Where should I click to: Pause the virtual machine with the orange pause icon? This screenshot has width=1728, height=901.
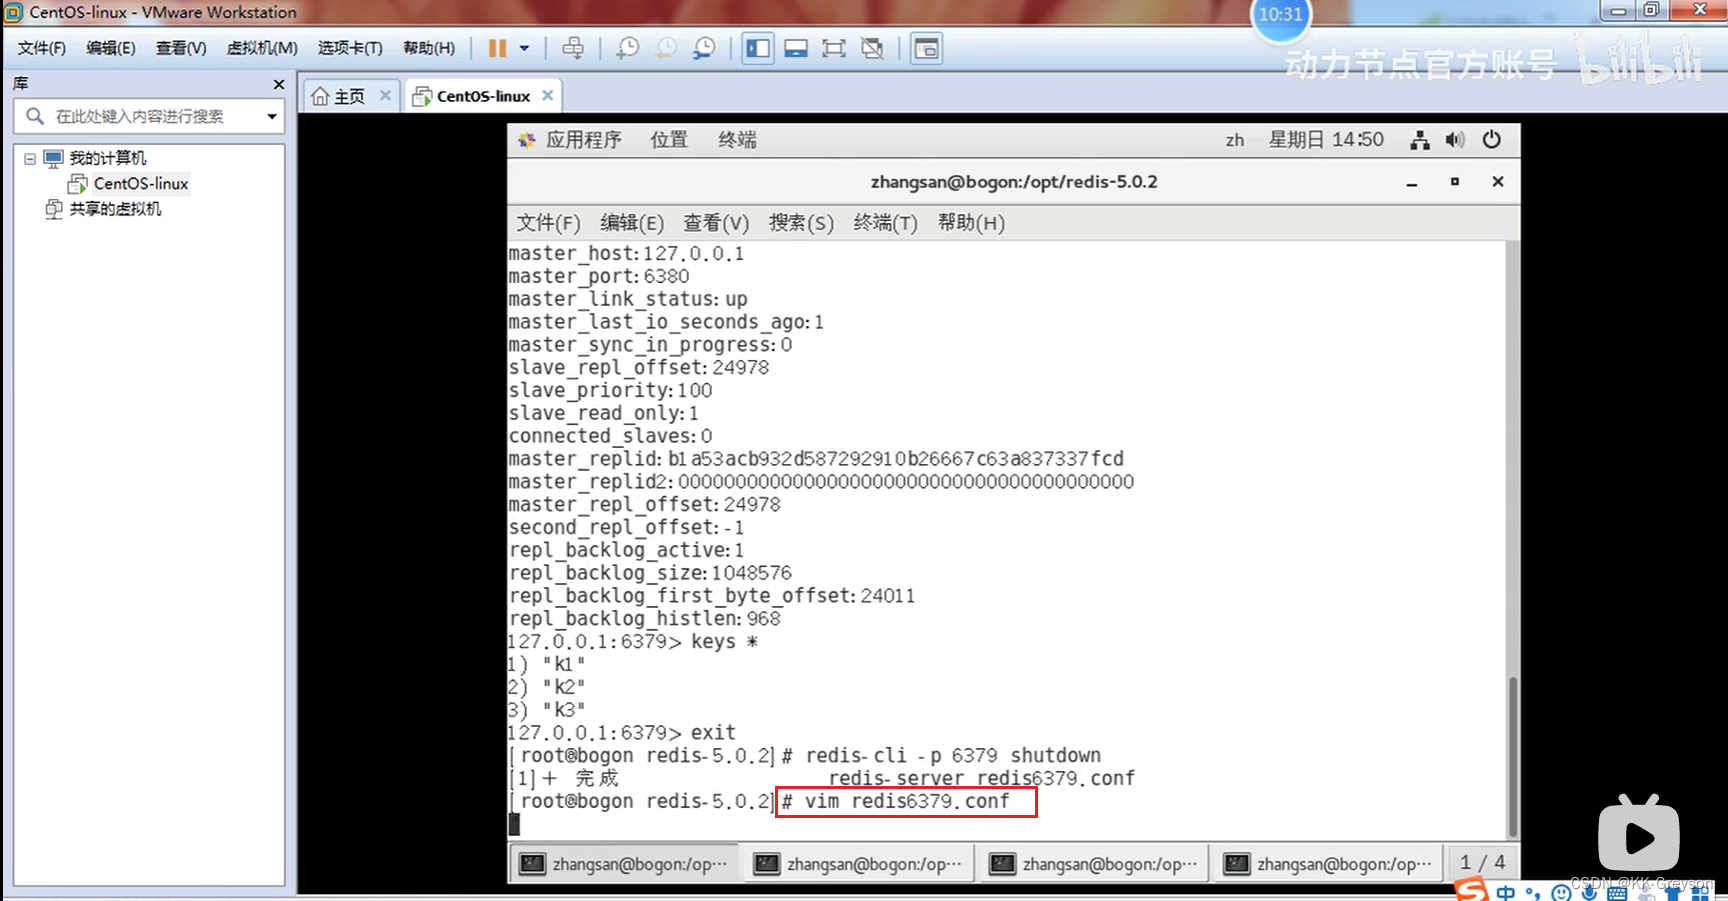pyautogui.click(x=497, y=48)
